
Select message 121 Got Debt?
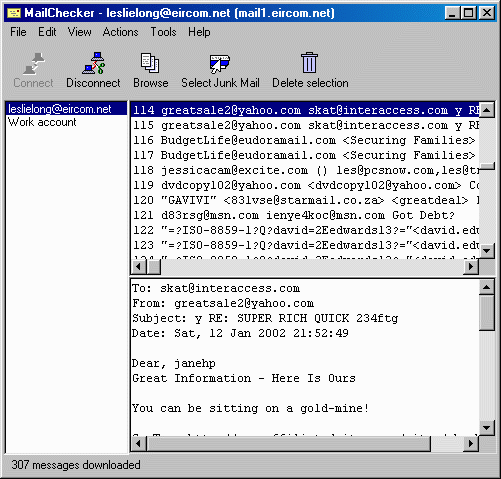pyautogui.click(x=305, y=215)
